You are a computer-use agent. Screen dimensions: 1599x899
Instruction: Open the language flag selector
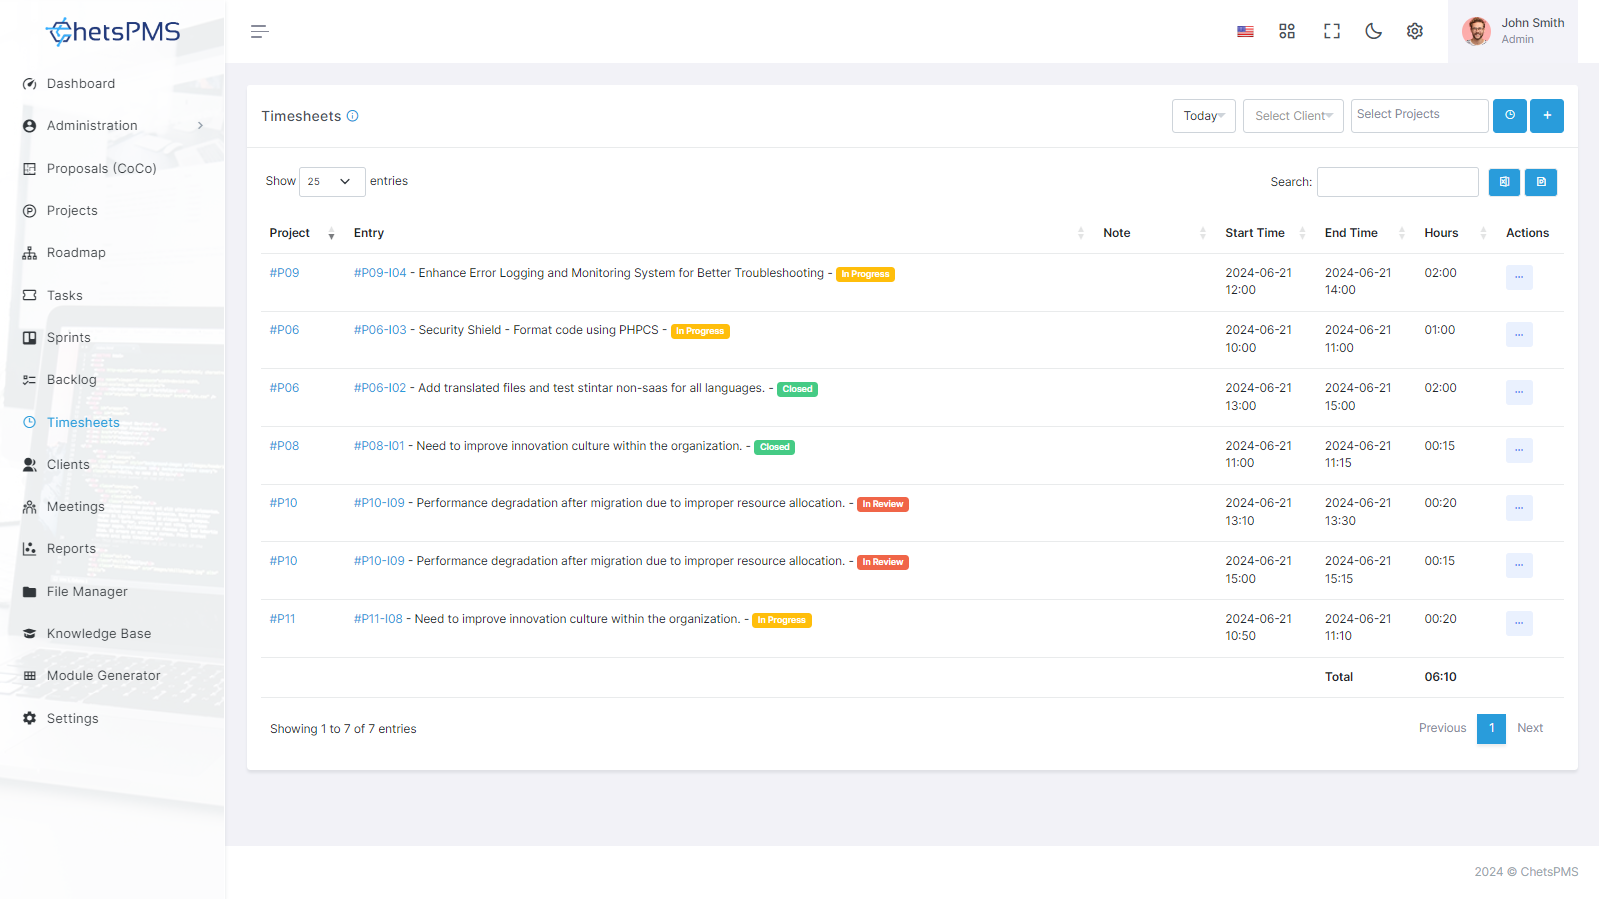1245,32
